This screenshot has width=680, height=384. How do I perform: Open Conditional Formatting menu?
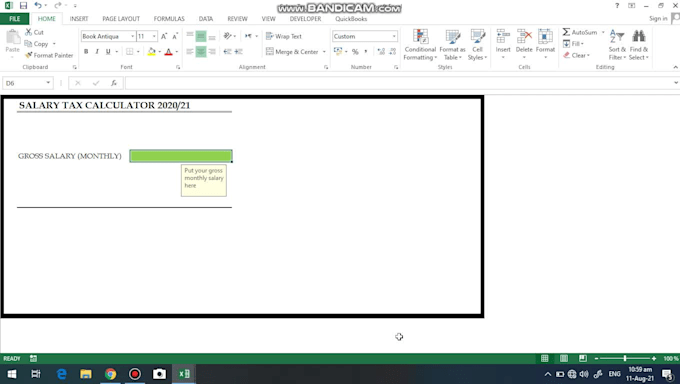point(420,45)
